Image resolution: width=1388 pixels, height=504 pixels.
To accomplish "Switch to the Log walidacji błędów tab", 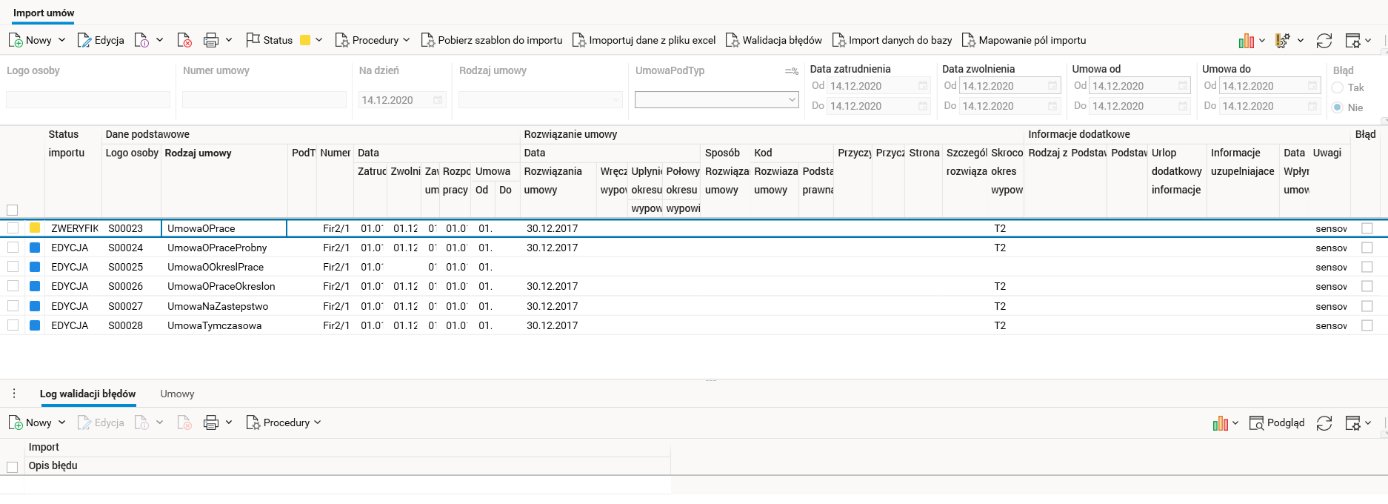I will pos(88,394).
